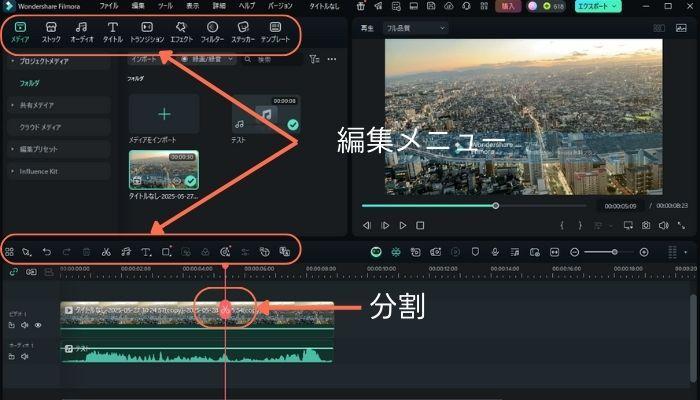The width and height of the screenshot is (700, 400).
Task: Open the ストック (Stock) panel
Action: tap(51, 32)
